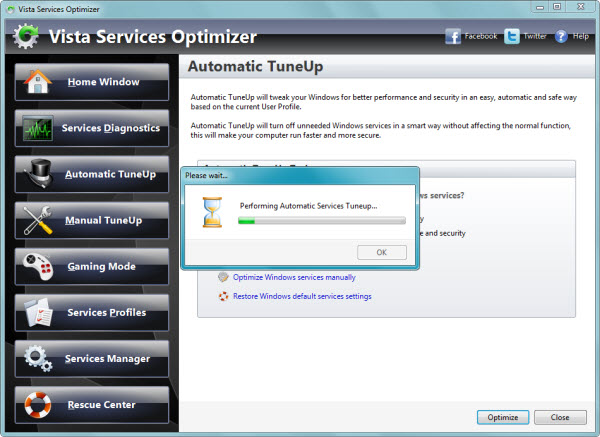The image size is (600, 437).
Task: Click the gears icon for Services Manager
Action: 38,359
